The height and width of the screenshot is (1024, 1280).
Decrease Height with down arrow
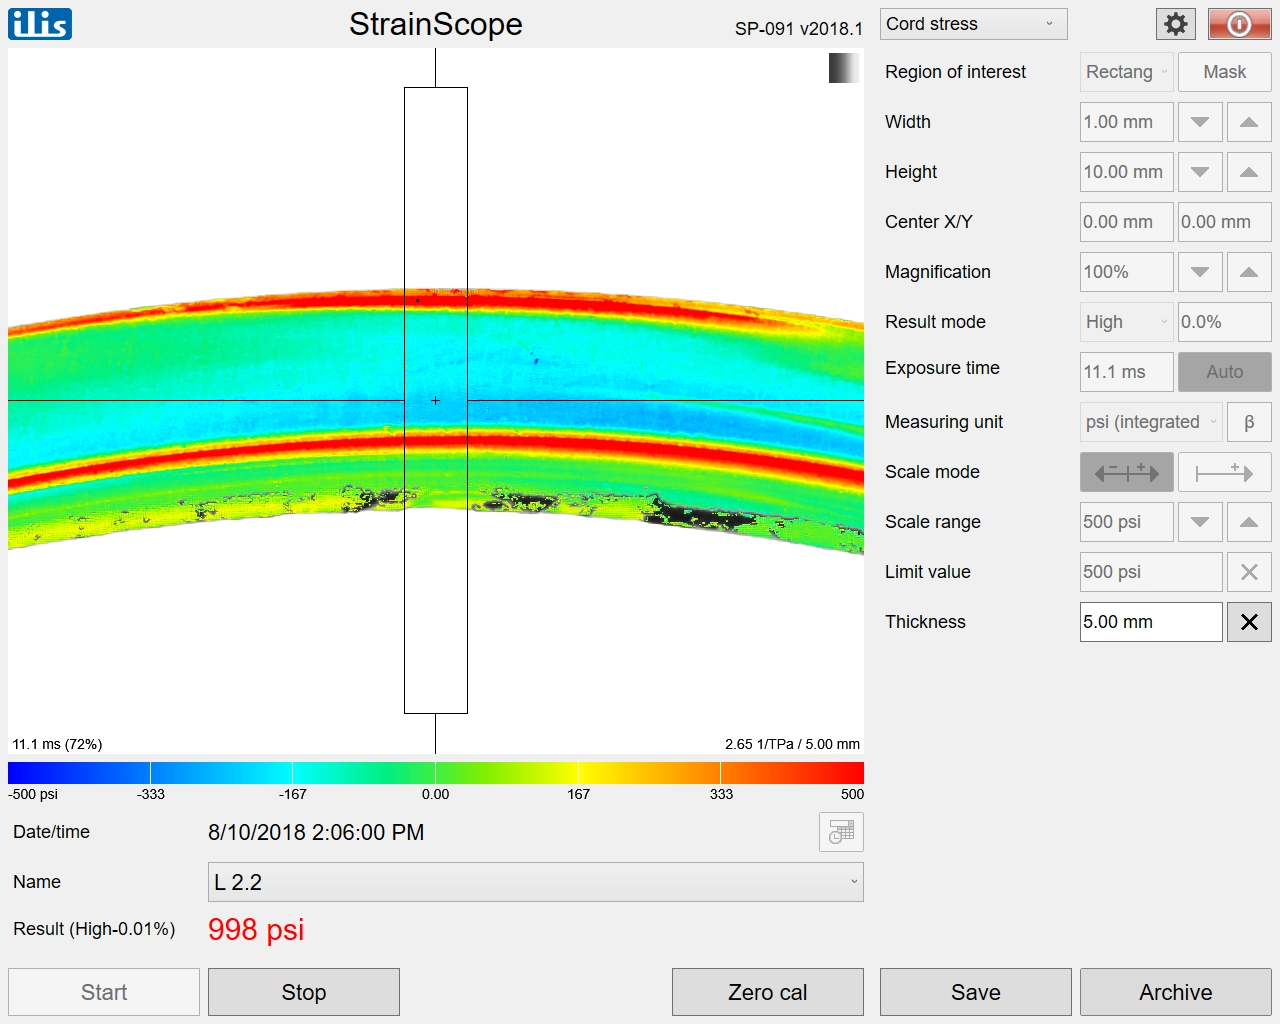pyautogui.click(x=1200, y=172)
